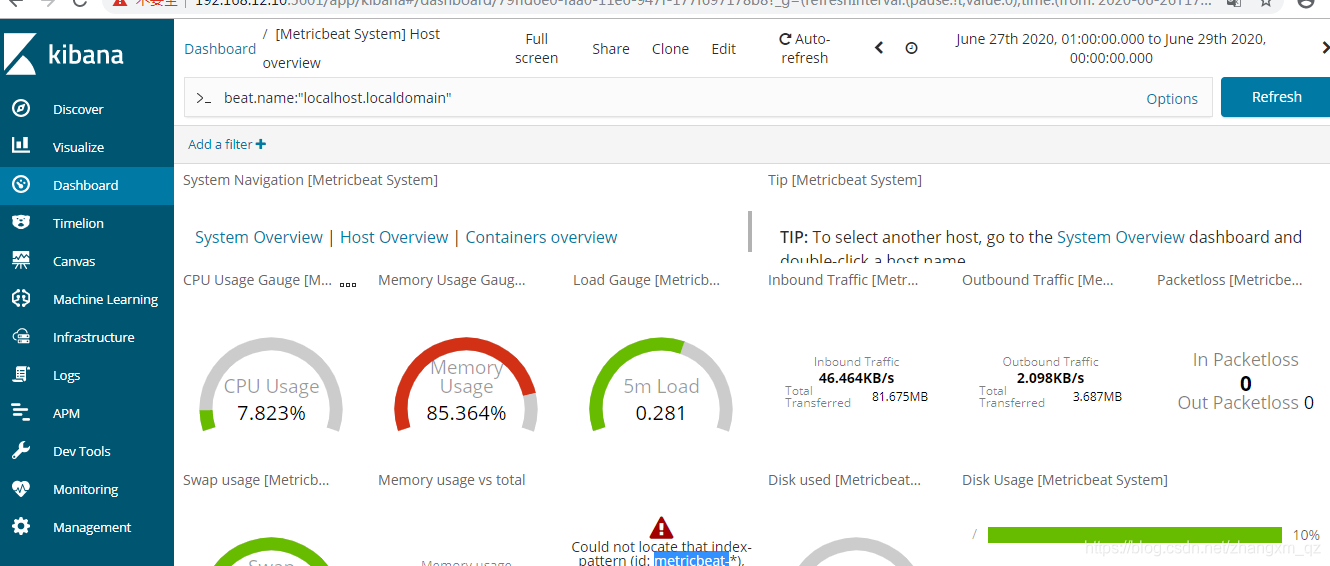The image size is (1330, 566).
Task: Reload the browser page
Action: tap(80, 3)
